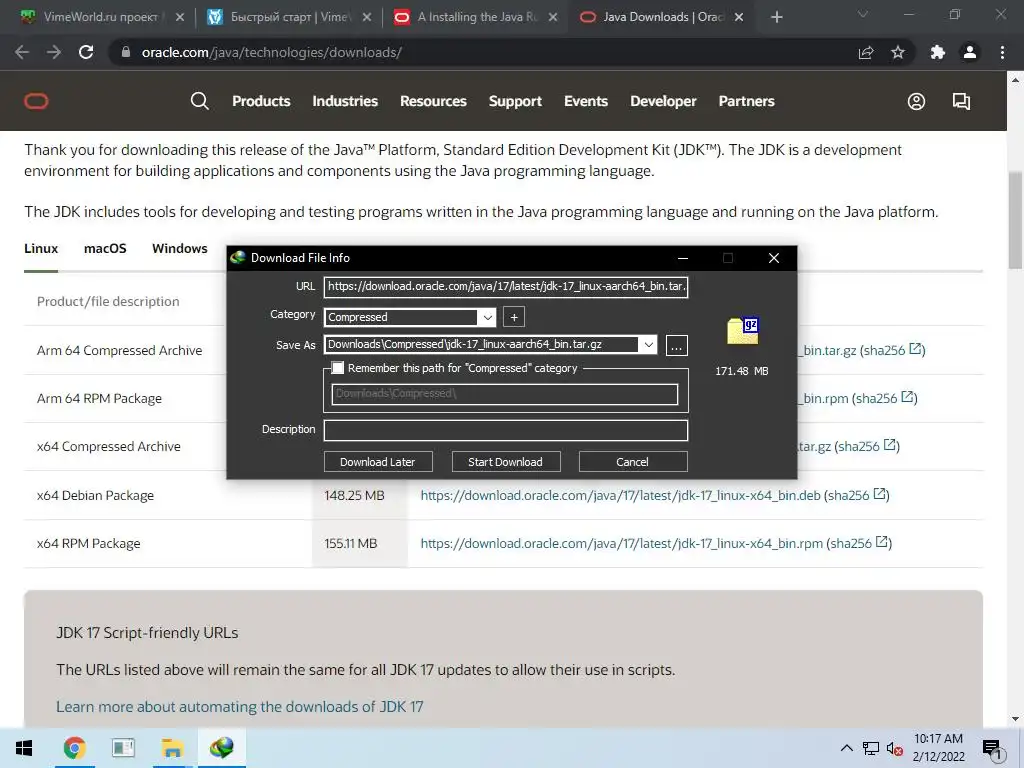This screenshot has height=768, width=1024.
Task: Bookmark this page with the star
Action: pyautogui.click(x=898, y=52)
